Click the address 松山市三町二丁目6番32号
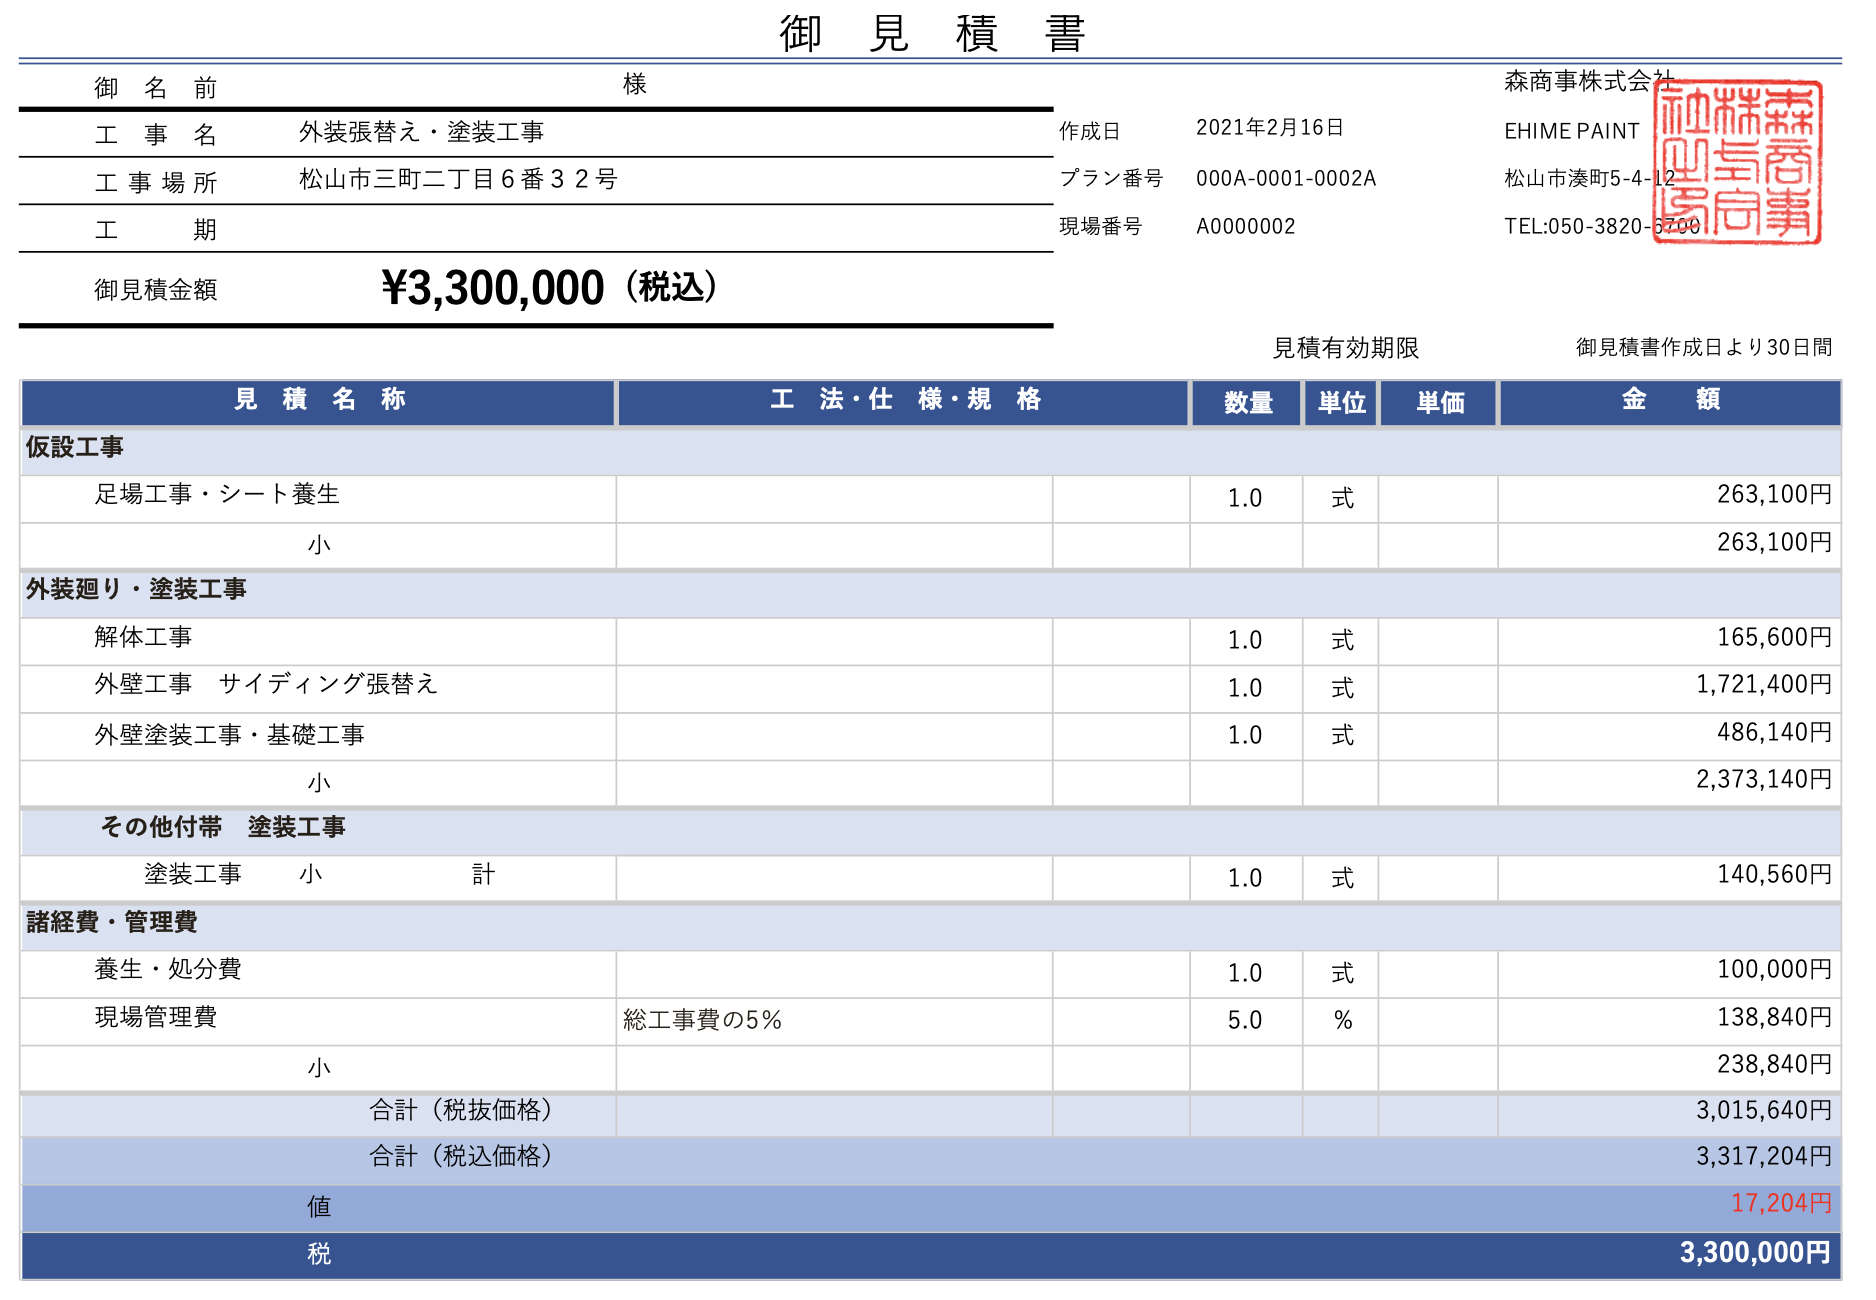The width and height of the screenshot is (1876, 1300). click(x=458, y=179)
